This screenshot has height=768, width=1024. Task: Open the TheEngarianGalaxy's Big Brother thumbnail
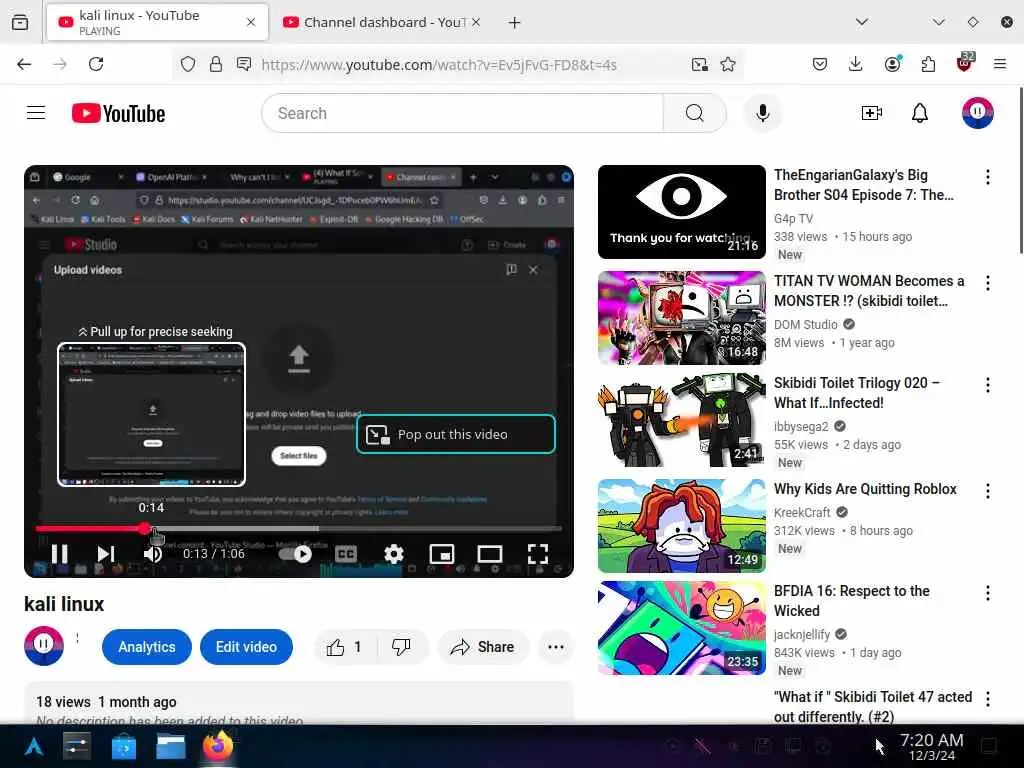coord(681,212)
